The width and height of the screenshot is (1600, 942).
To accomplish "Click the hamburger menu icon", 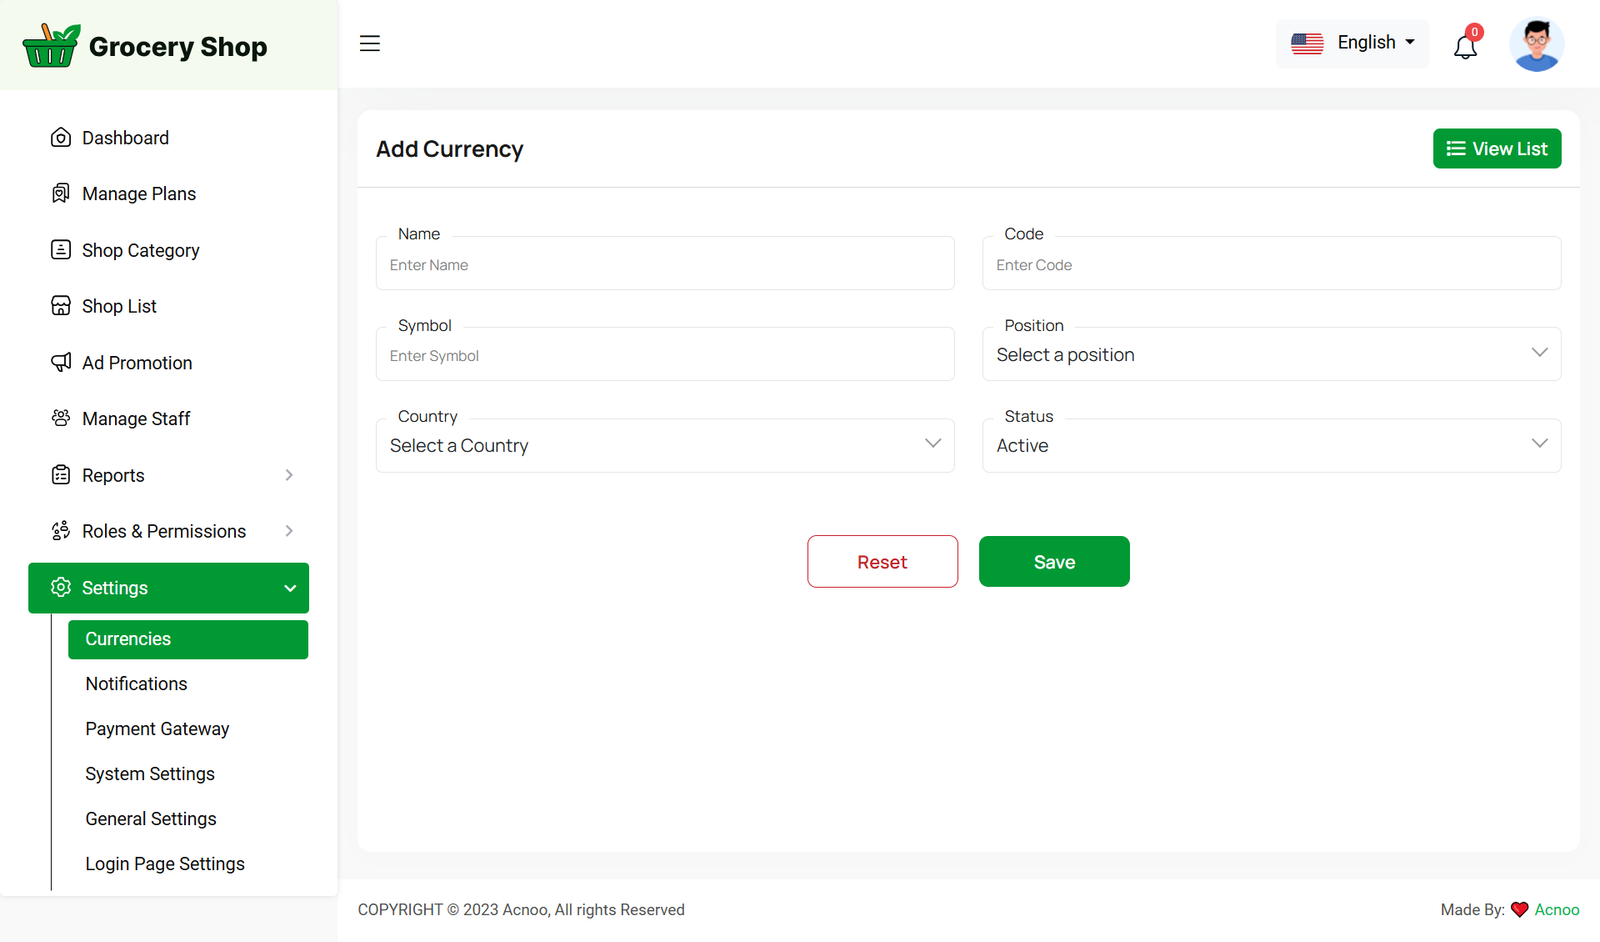I will click(x=370, y=43).
